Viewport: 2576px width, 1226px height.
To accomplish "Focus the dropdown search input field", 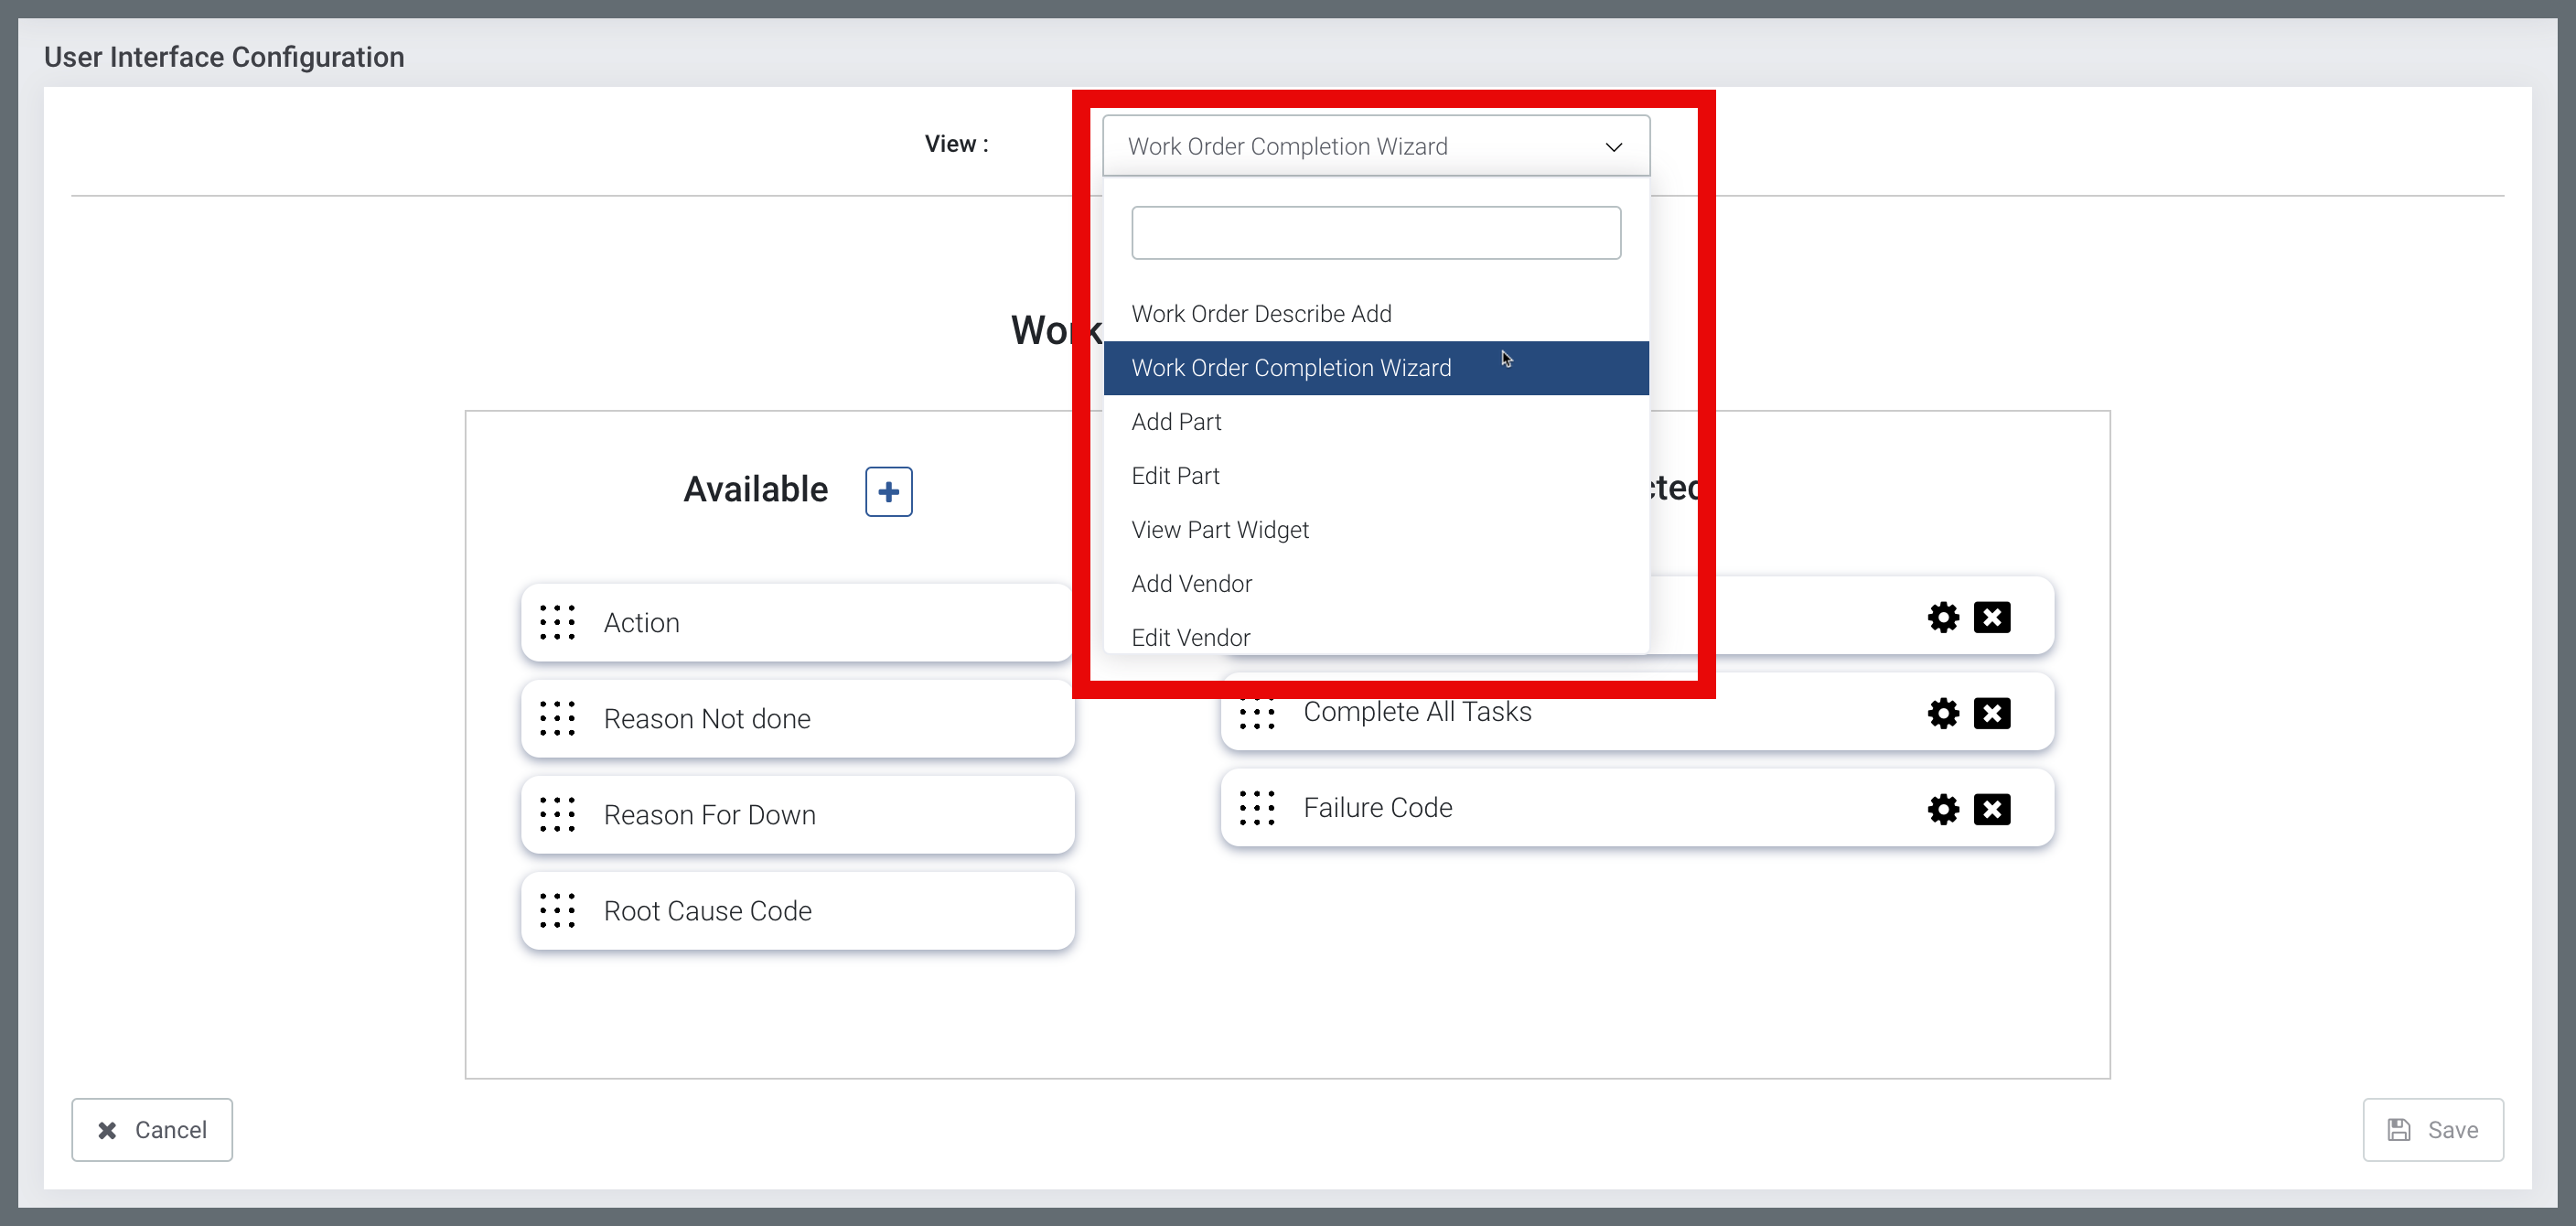I will coord(1375,233).
